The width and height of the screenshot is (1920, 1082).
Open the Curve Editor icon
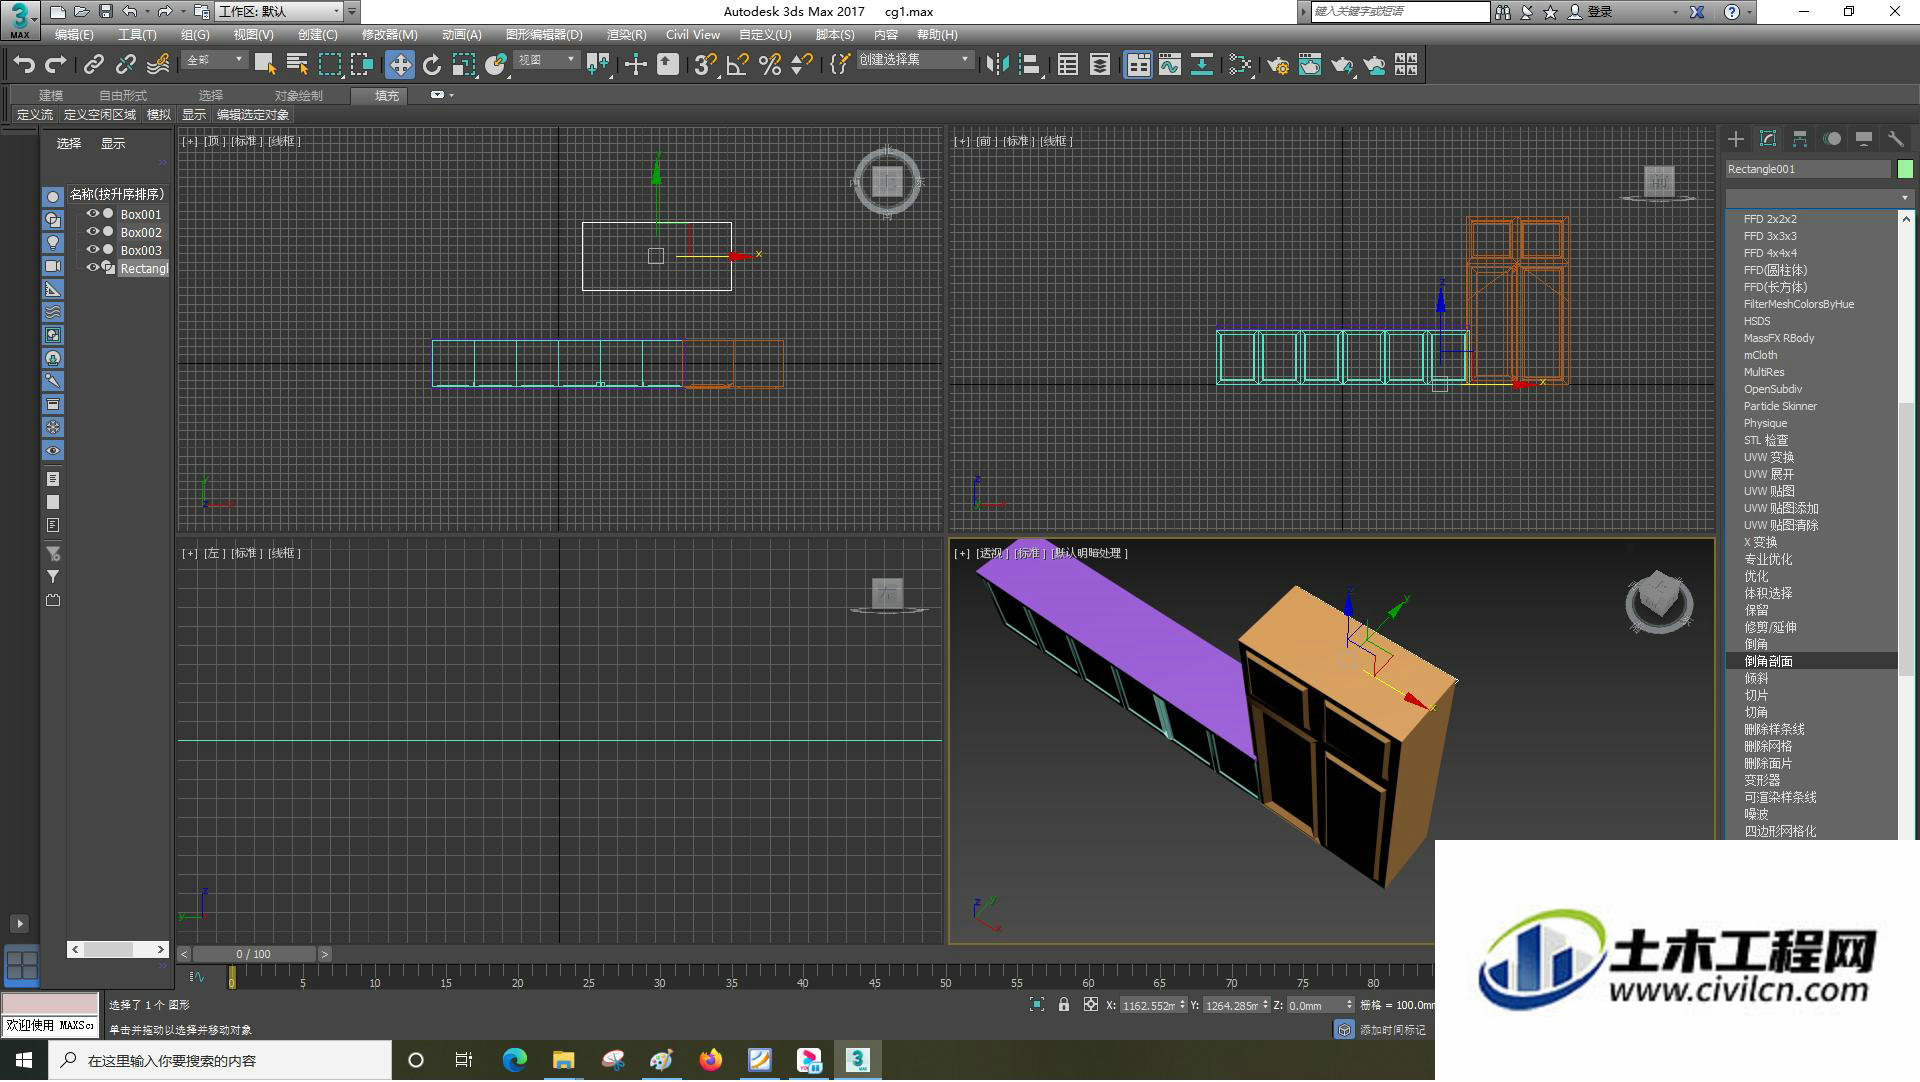click(1170, 65)
